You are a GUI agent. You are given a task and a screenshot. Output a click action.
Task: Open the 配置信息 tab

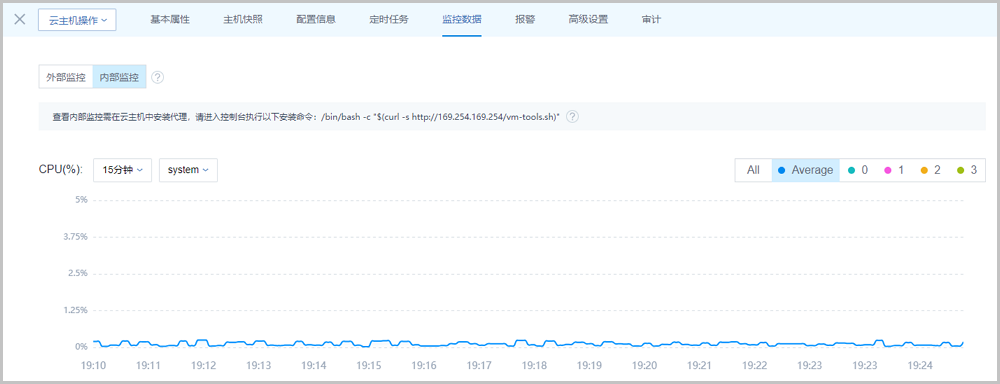click(x=316, y=19)
